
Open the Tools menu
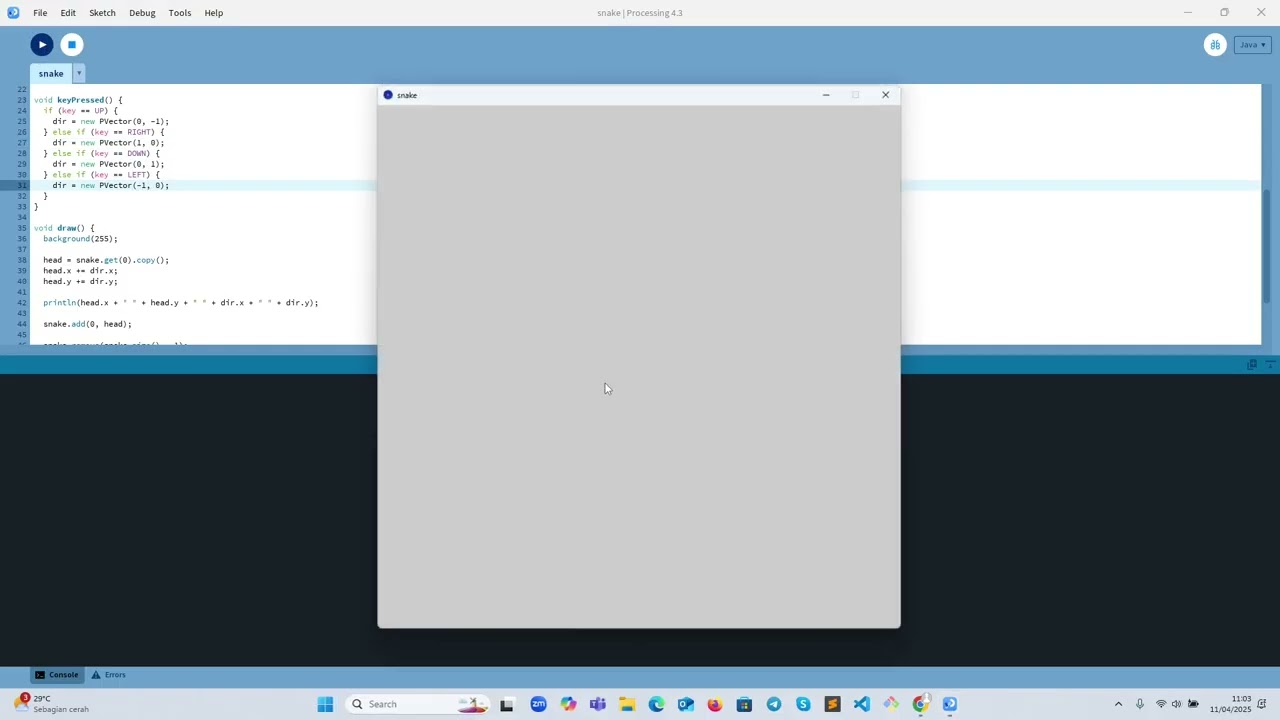pyautogui.click(x=180, y=13)
